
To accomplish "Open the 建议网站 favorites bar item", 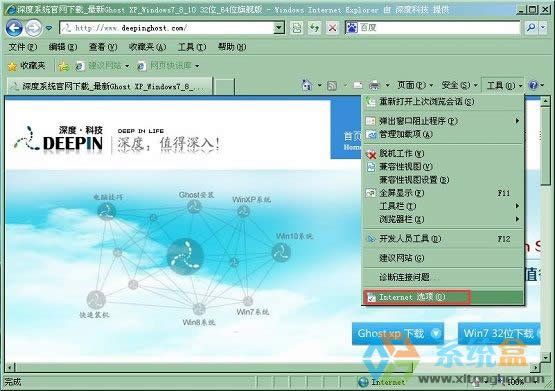I will click(103, 66).
